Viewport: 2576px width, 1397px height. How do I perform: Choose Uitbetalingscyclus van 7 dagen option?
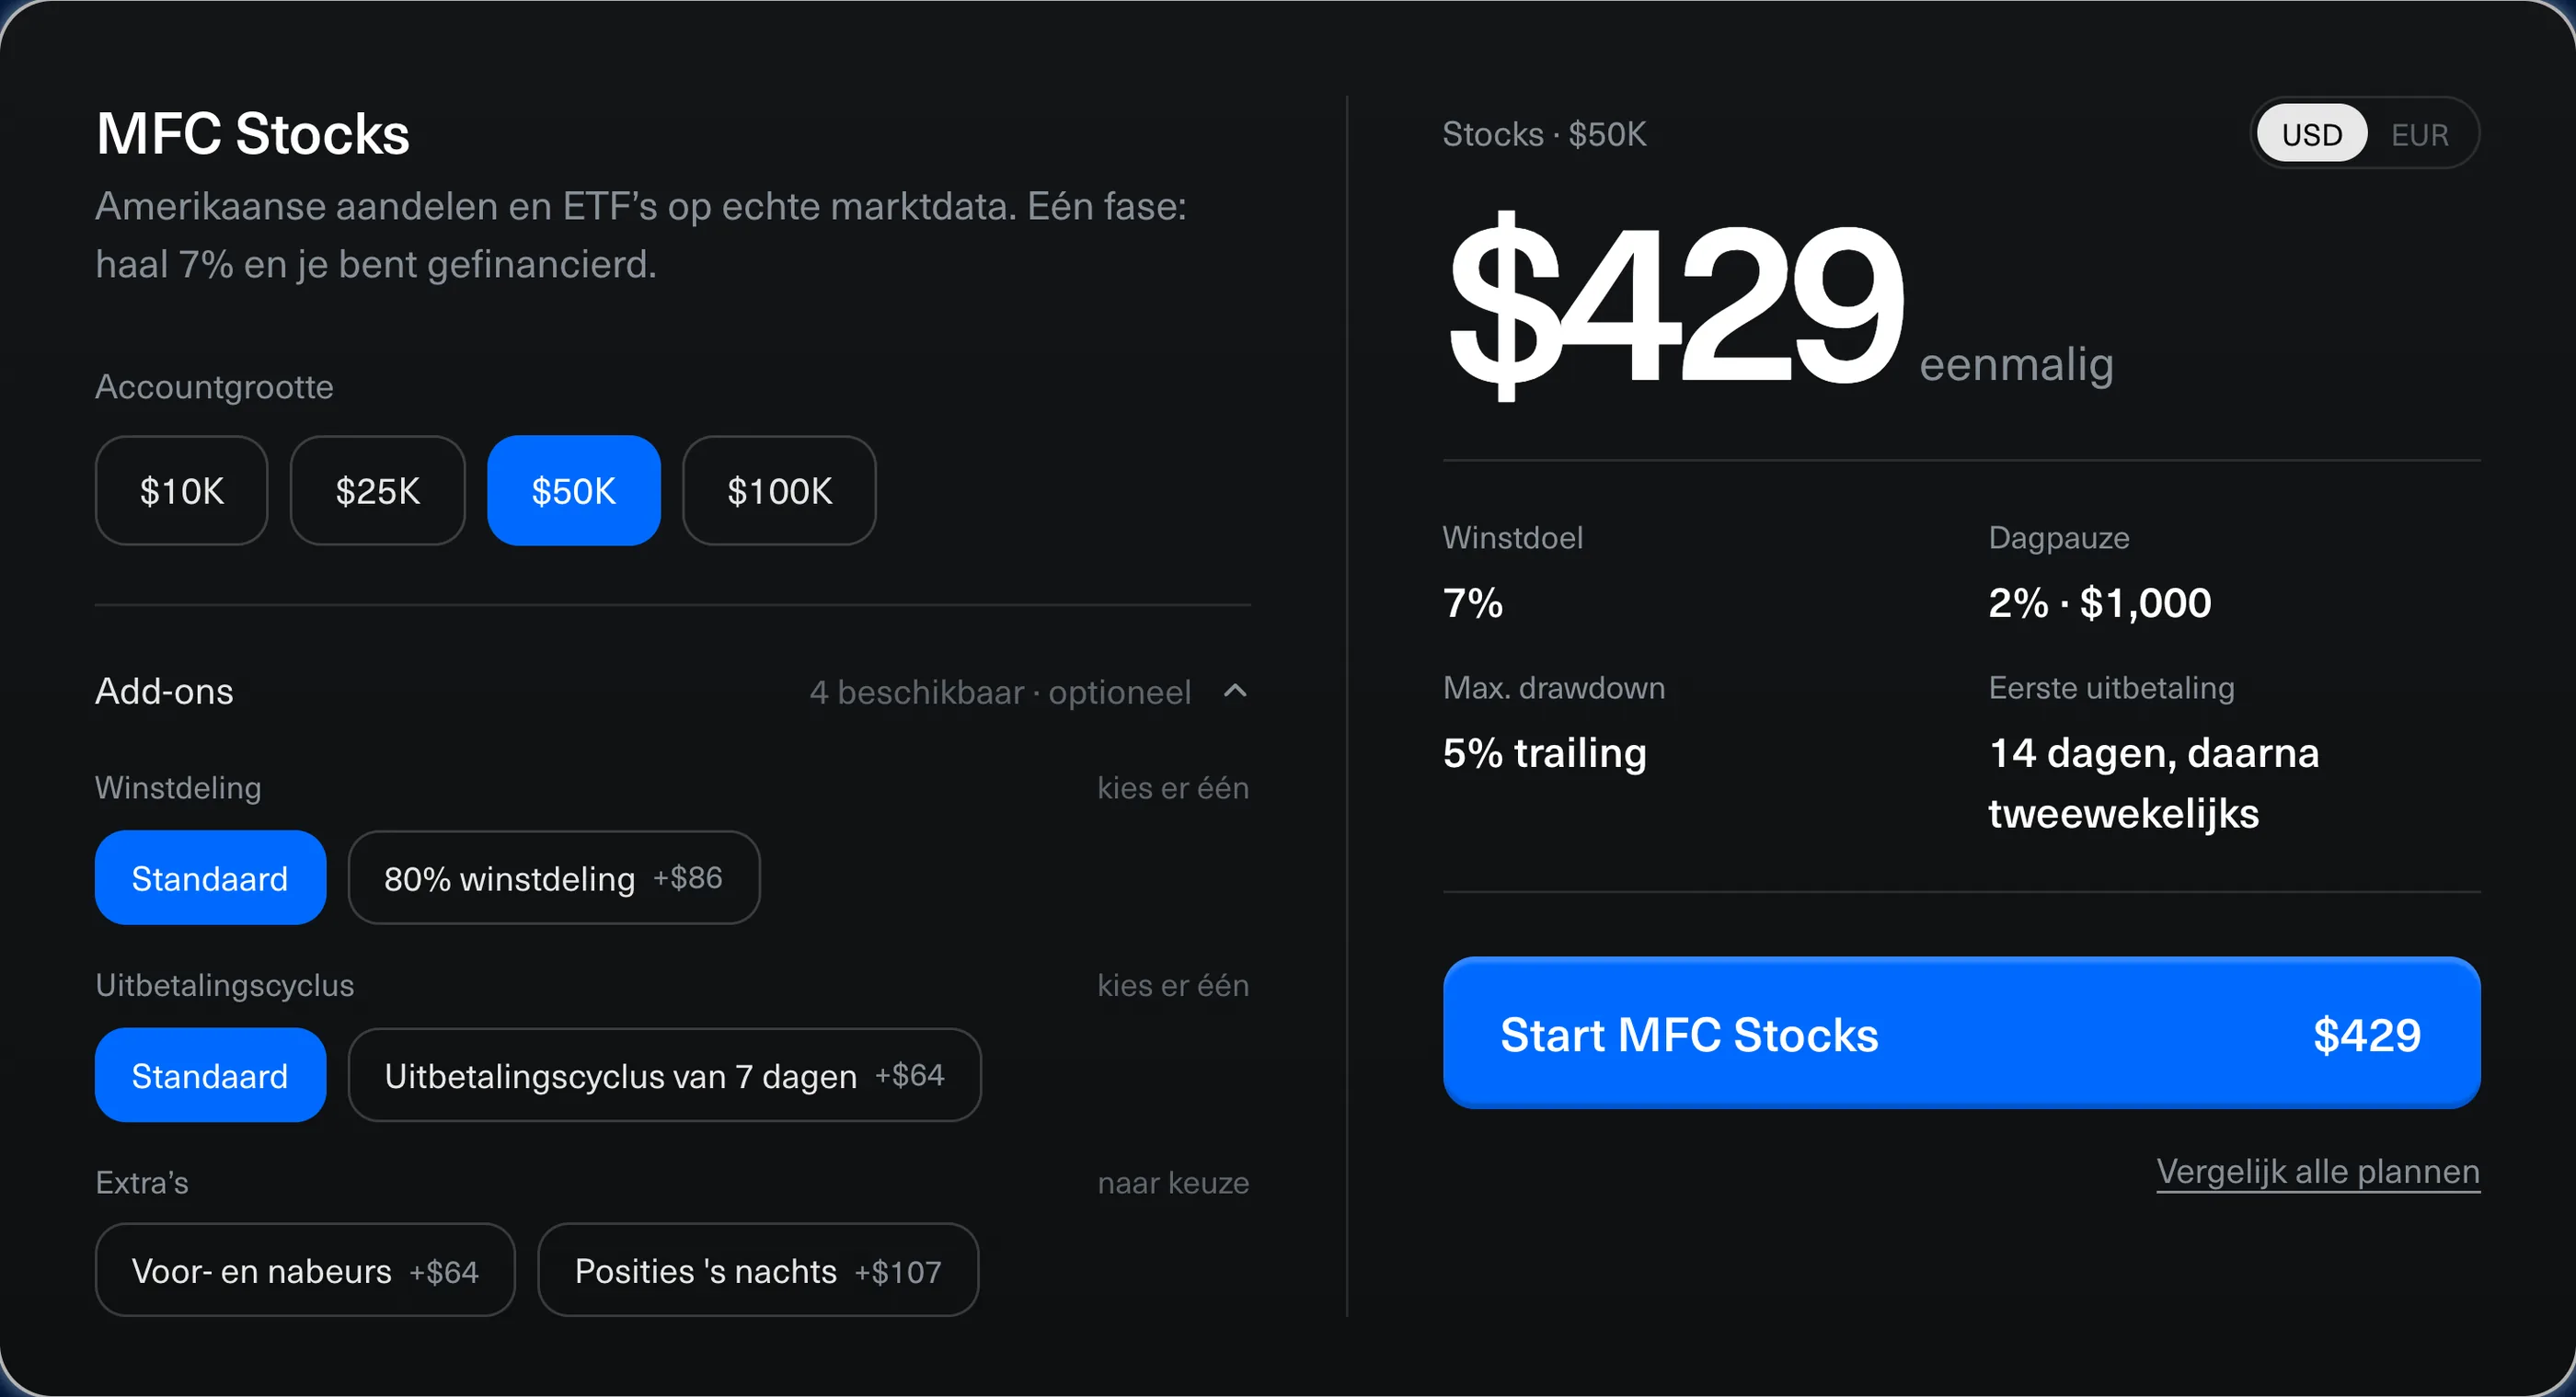pyautogui.click(x=665, y=1076)
